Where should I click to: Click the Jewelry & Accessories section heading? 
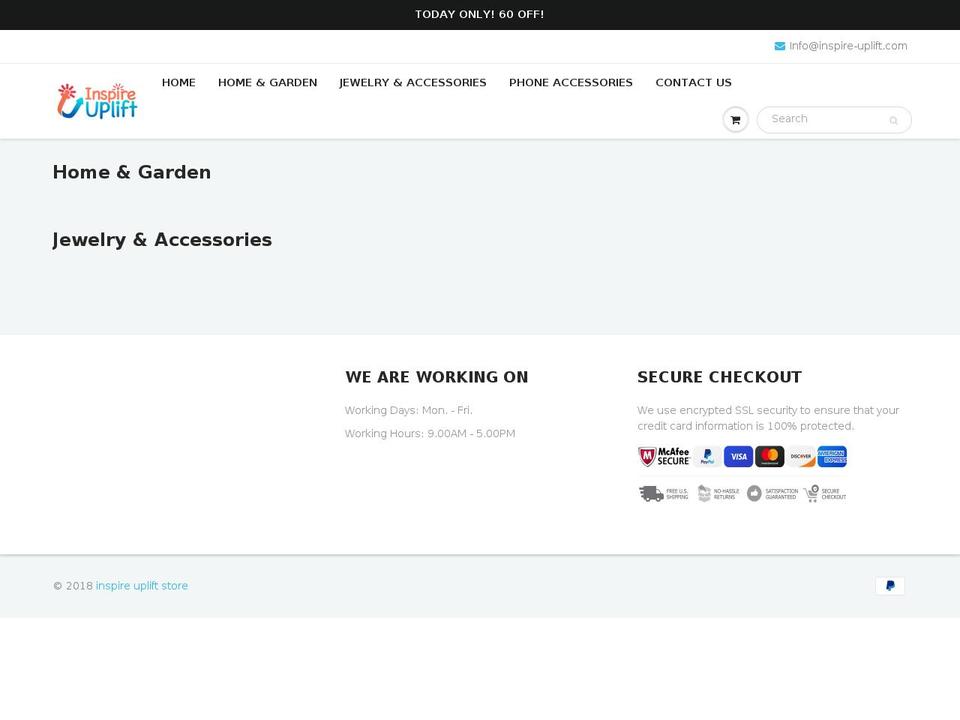click(x=162, y=240)
